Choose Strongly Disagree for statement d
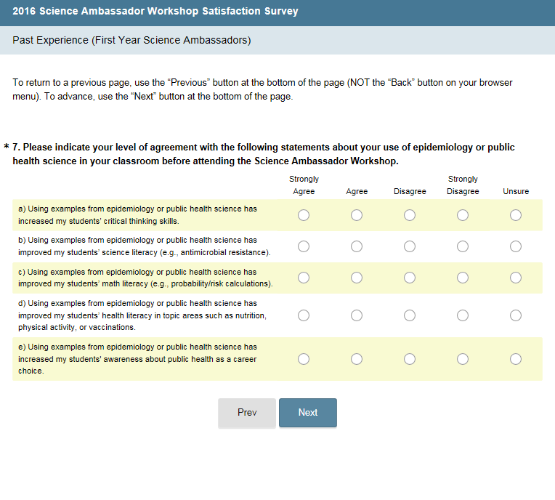Screen dimensions: 555x500 pos(463,315)
